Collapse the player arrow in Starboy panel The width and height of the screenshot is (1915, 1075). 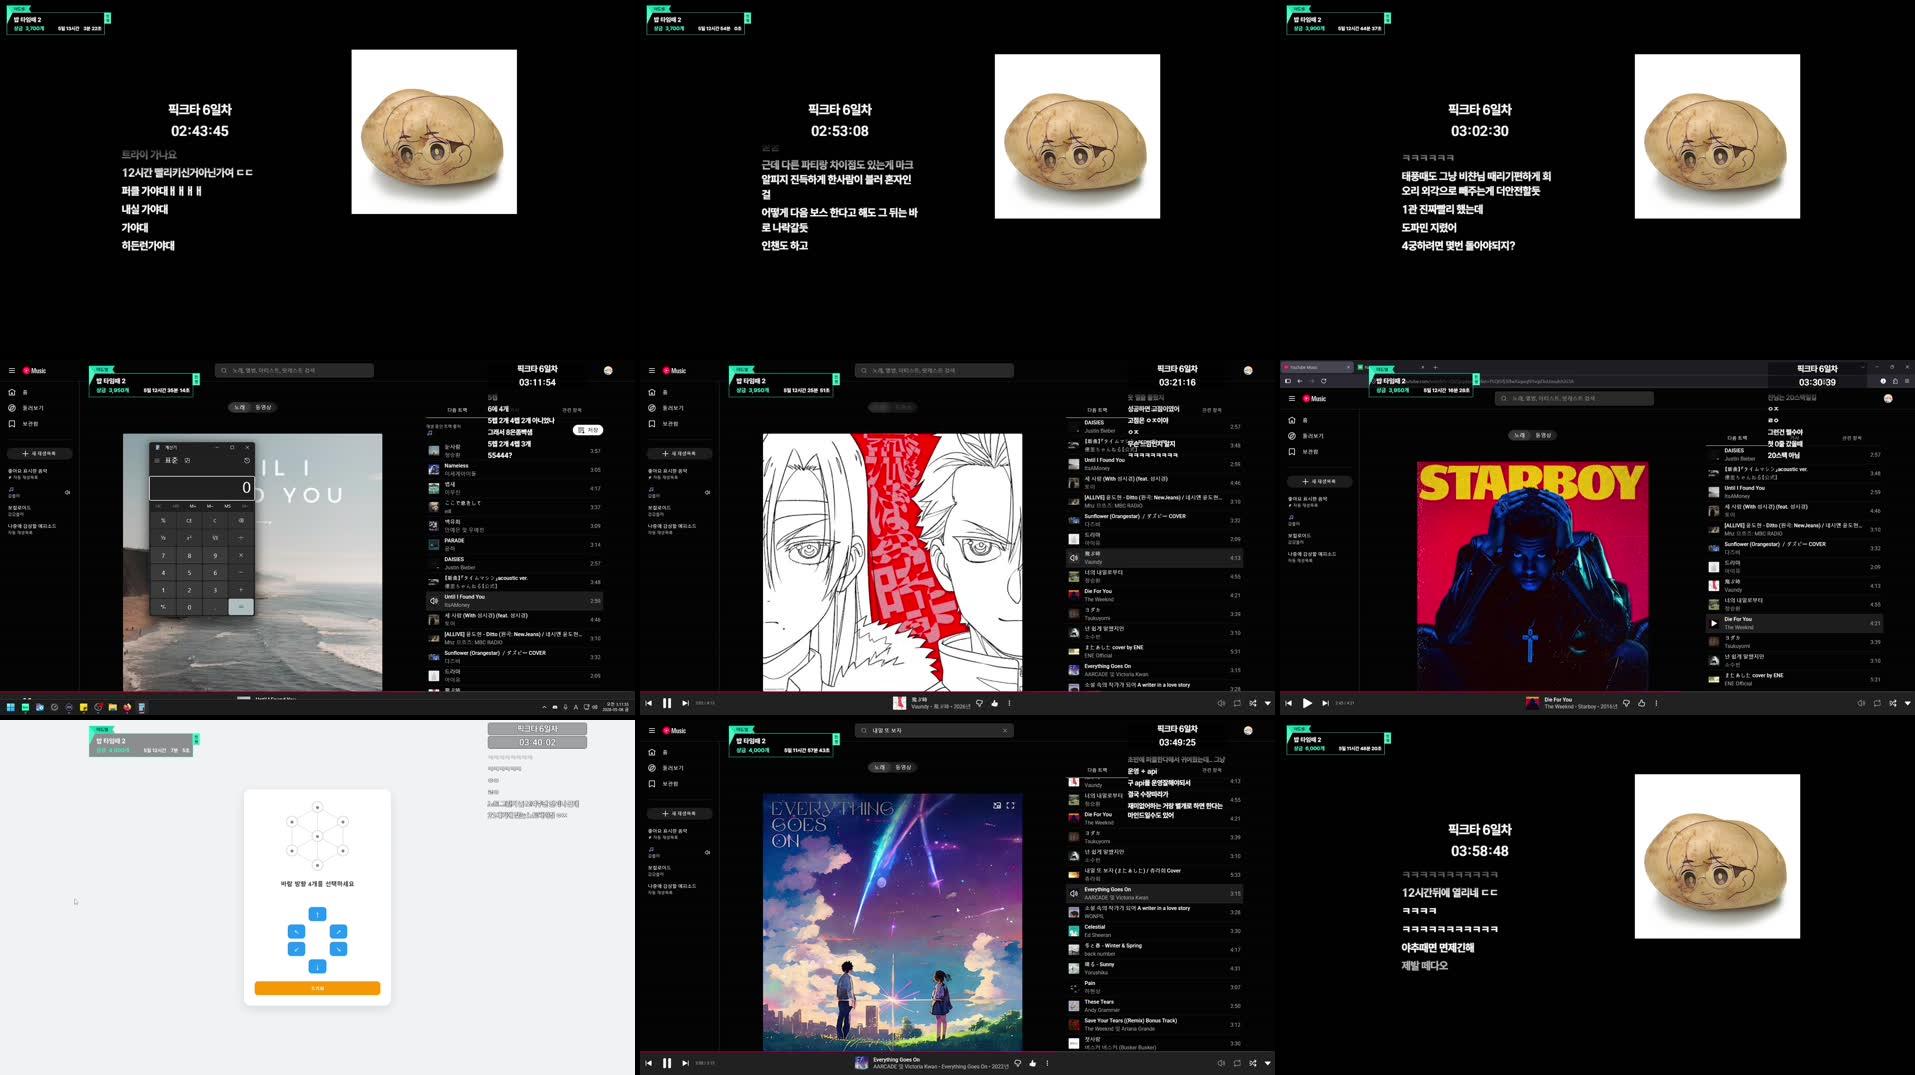[x=1907, y=703]
